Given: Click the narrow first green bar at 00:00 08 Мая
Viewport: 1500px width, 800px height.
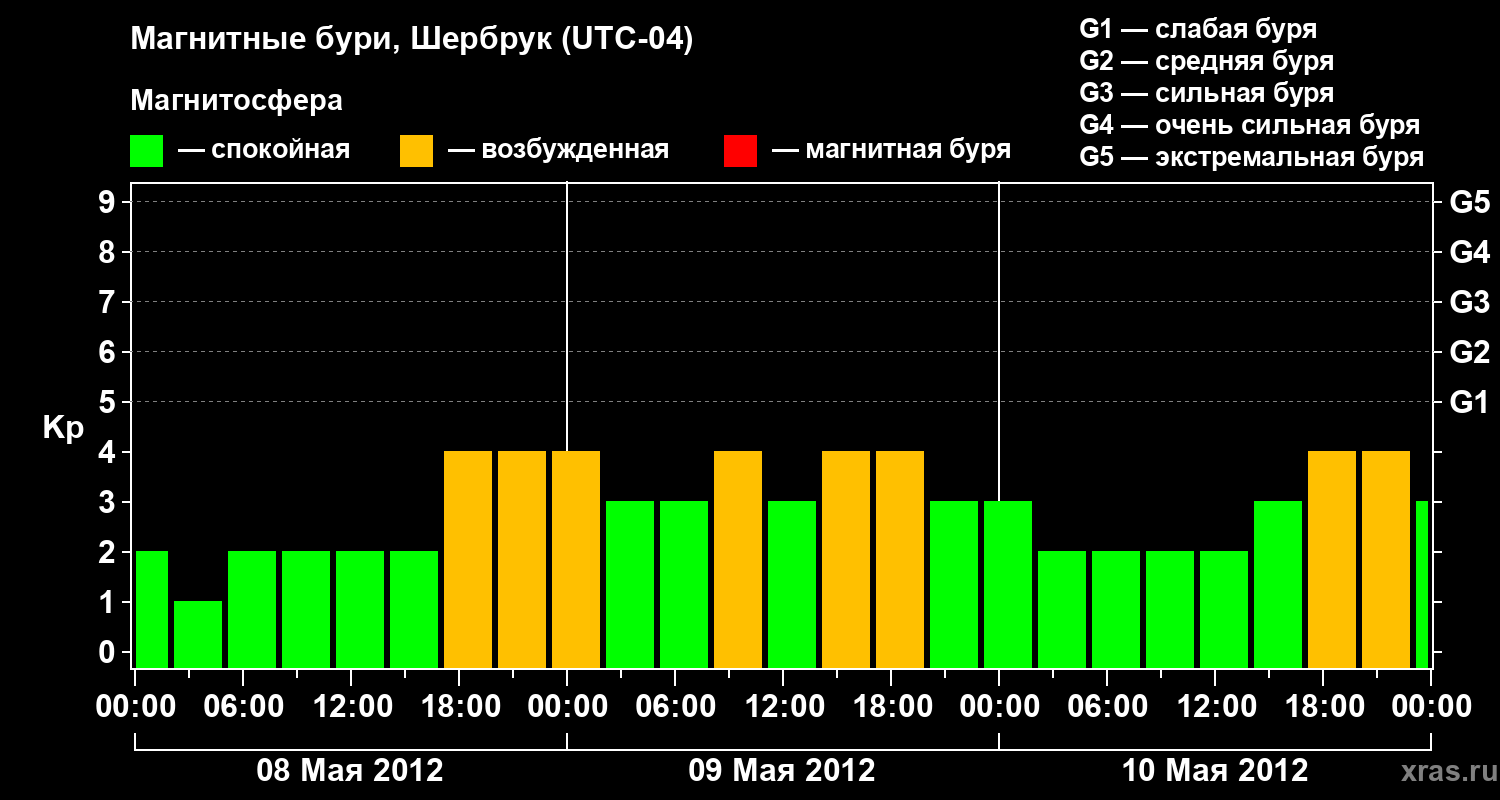Looking at the screenshot, I should pyautogui.click(x=151, y=609).
